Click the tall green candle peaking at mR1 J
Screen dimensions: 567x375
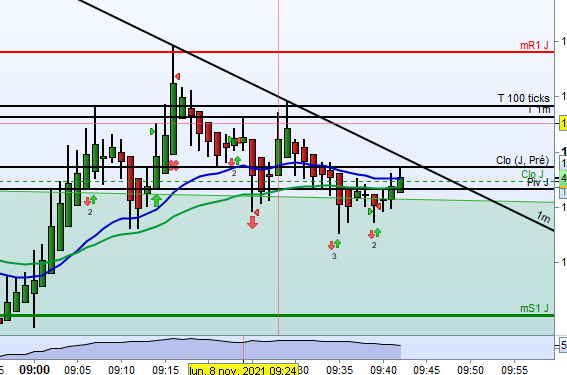[173, 119]
